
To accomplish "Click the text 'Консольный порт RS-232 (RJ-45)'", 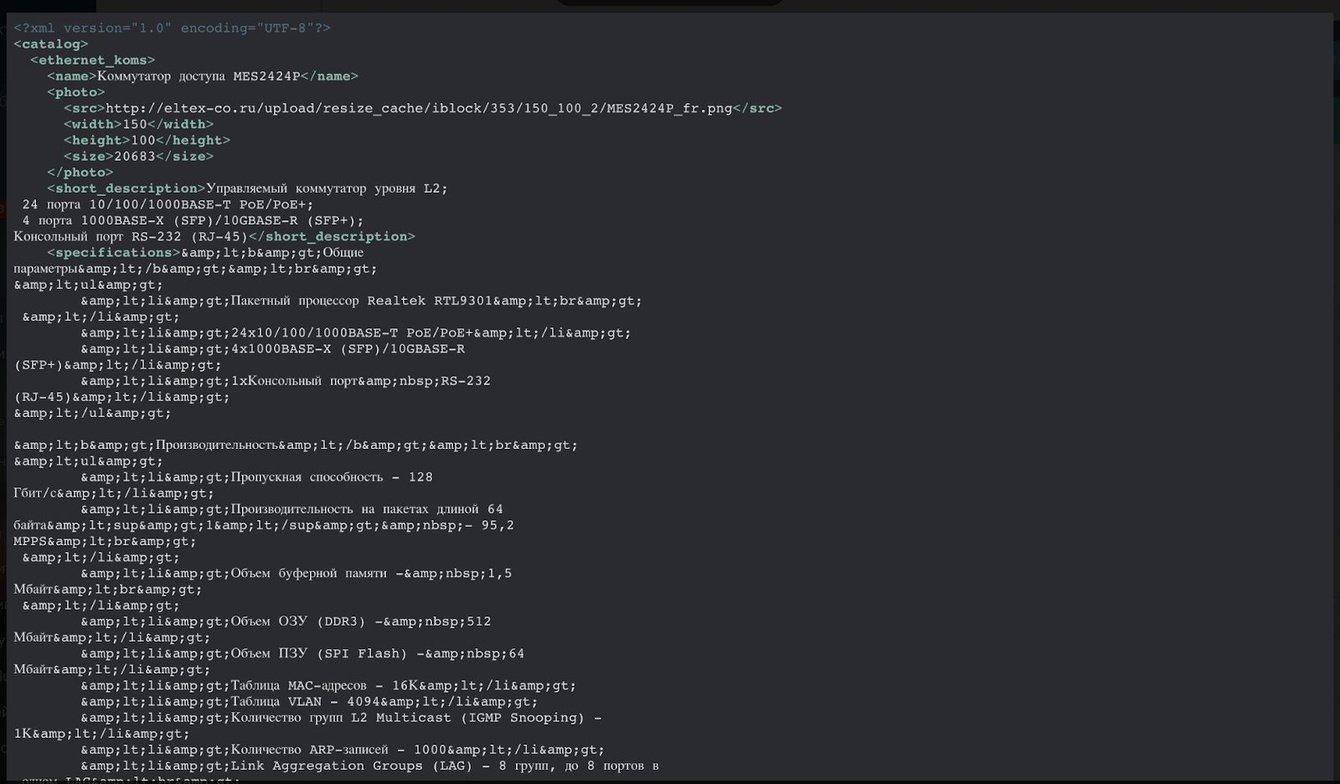I will (131, 236).
